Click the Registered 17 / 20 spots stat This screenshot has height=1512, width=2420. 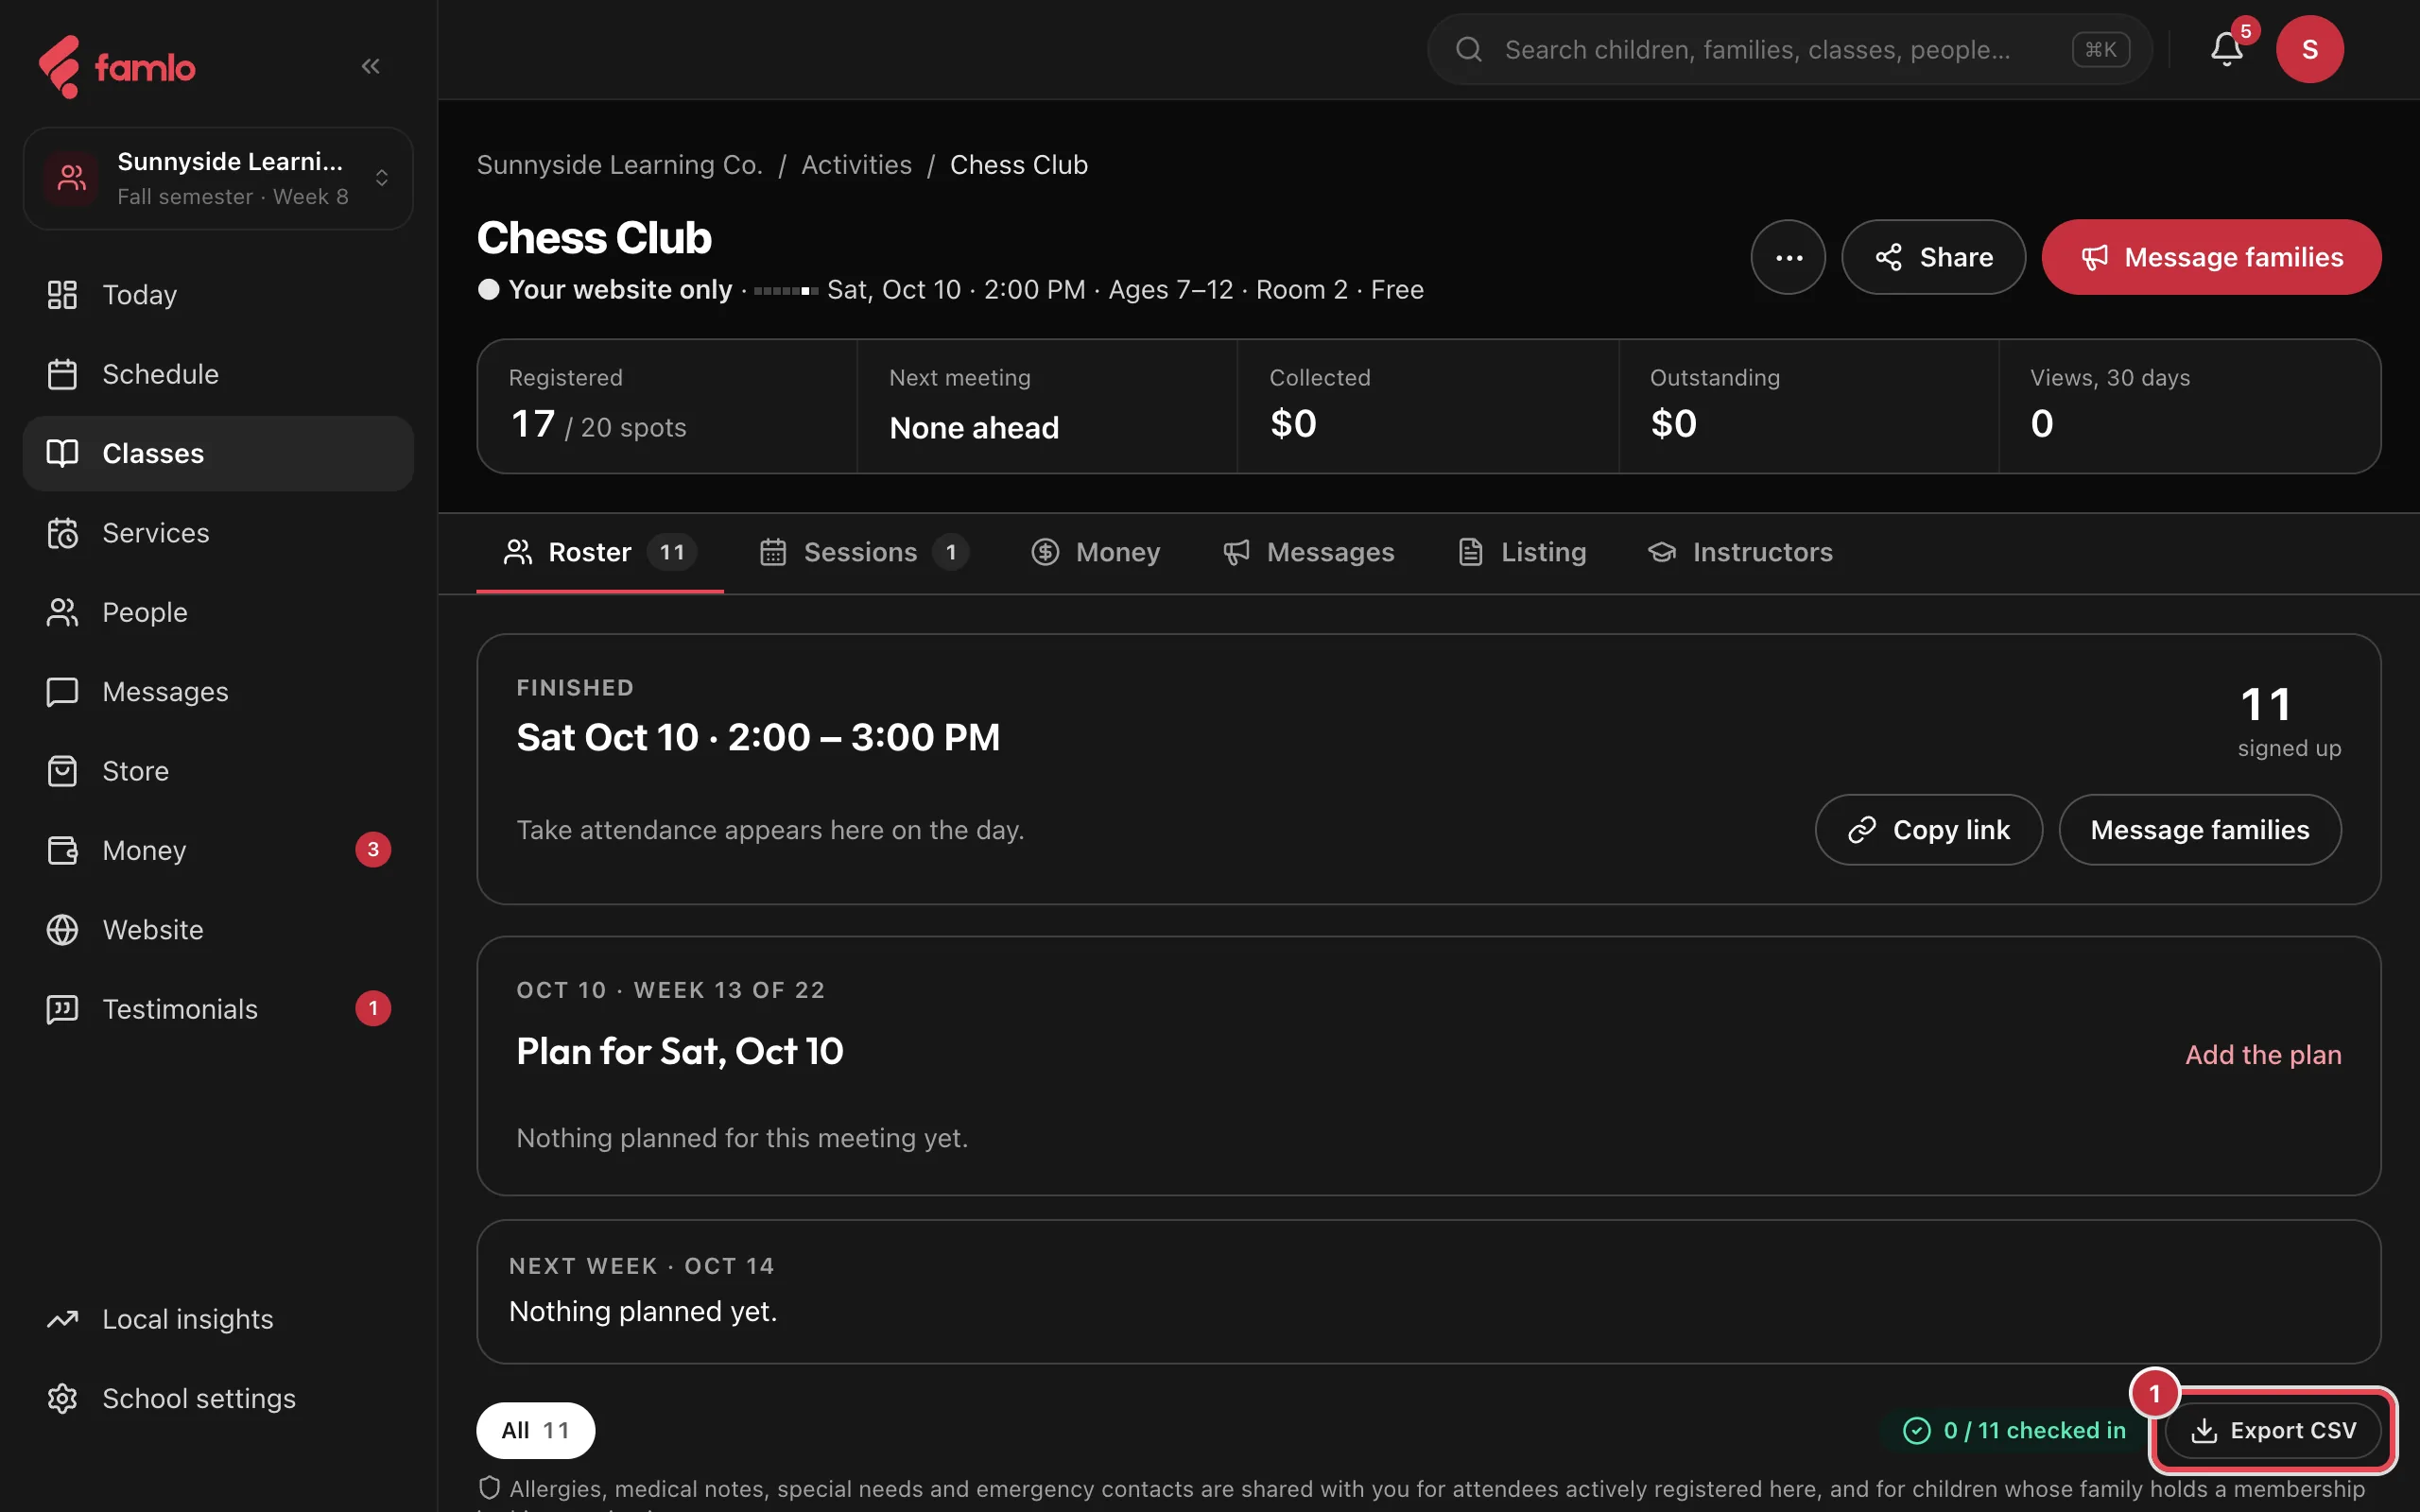click(667, 406)
